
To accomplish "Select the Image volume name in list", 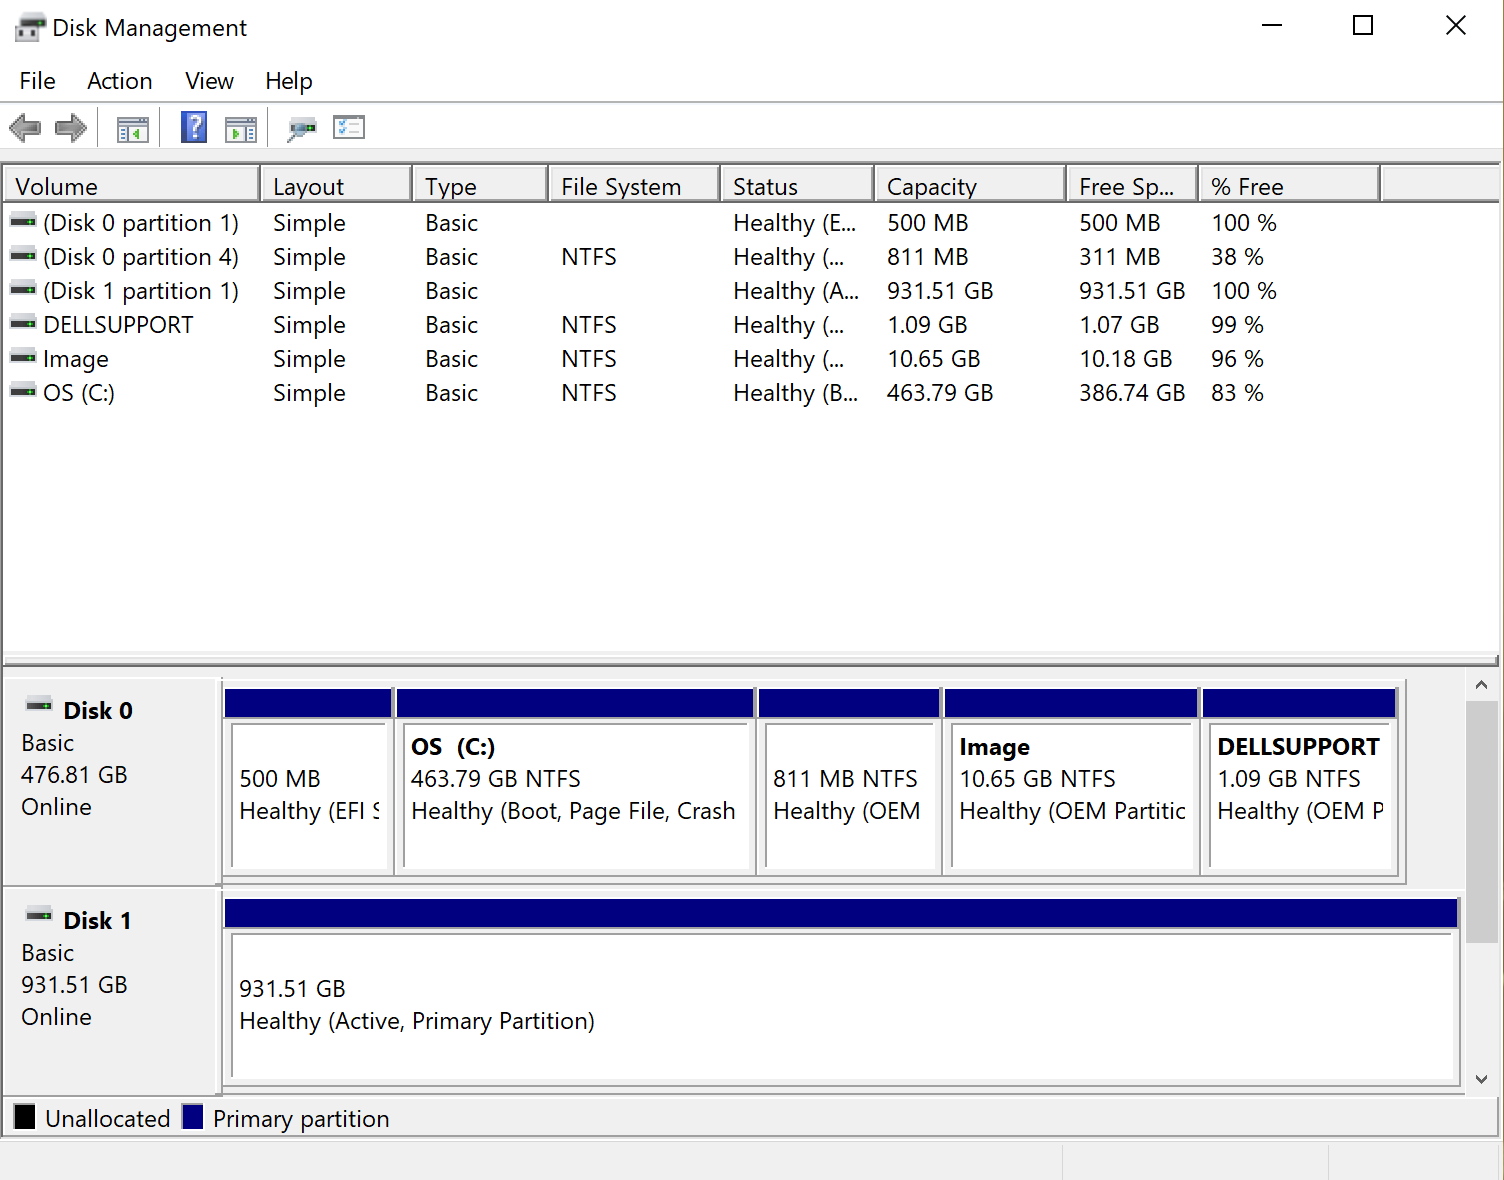I will (x=76, y=359).
